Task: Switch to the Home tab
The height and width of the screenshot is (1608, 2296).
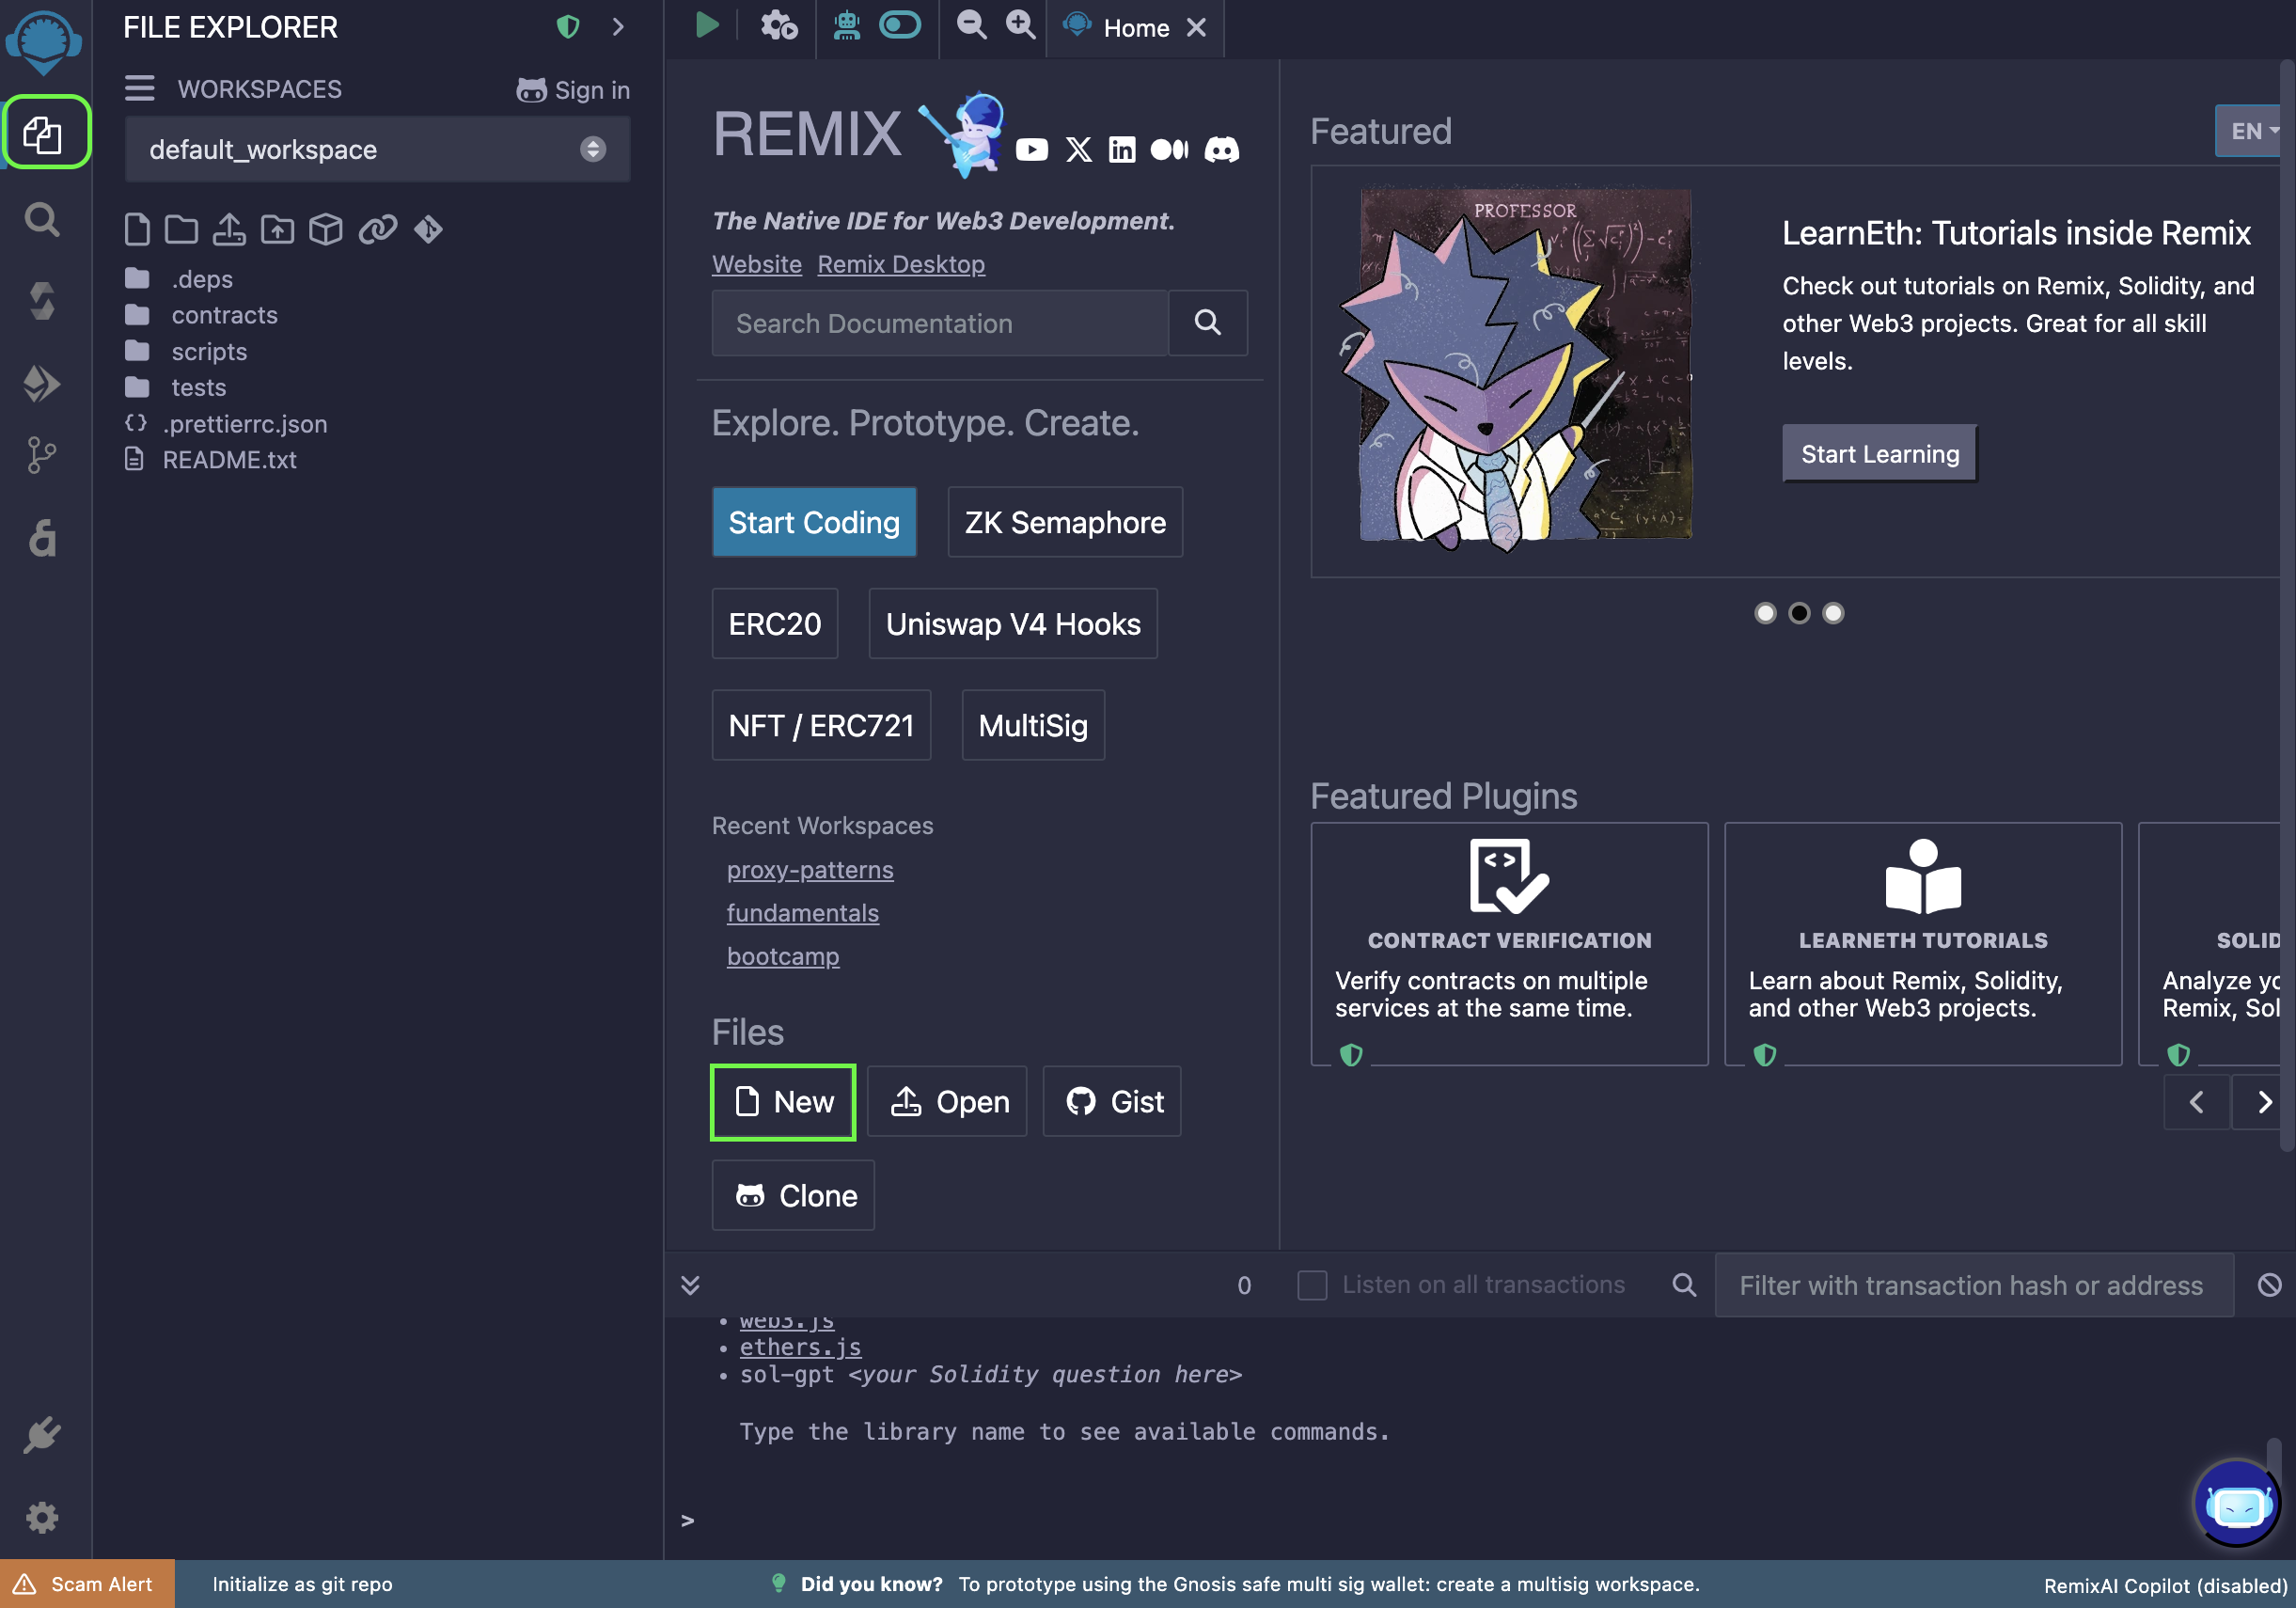Action: (1135, 28)
